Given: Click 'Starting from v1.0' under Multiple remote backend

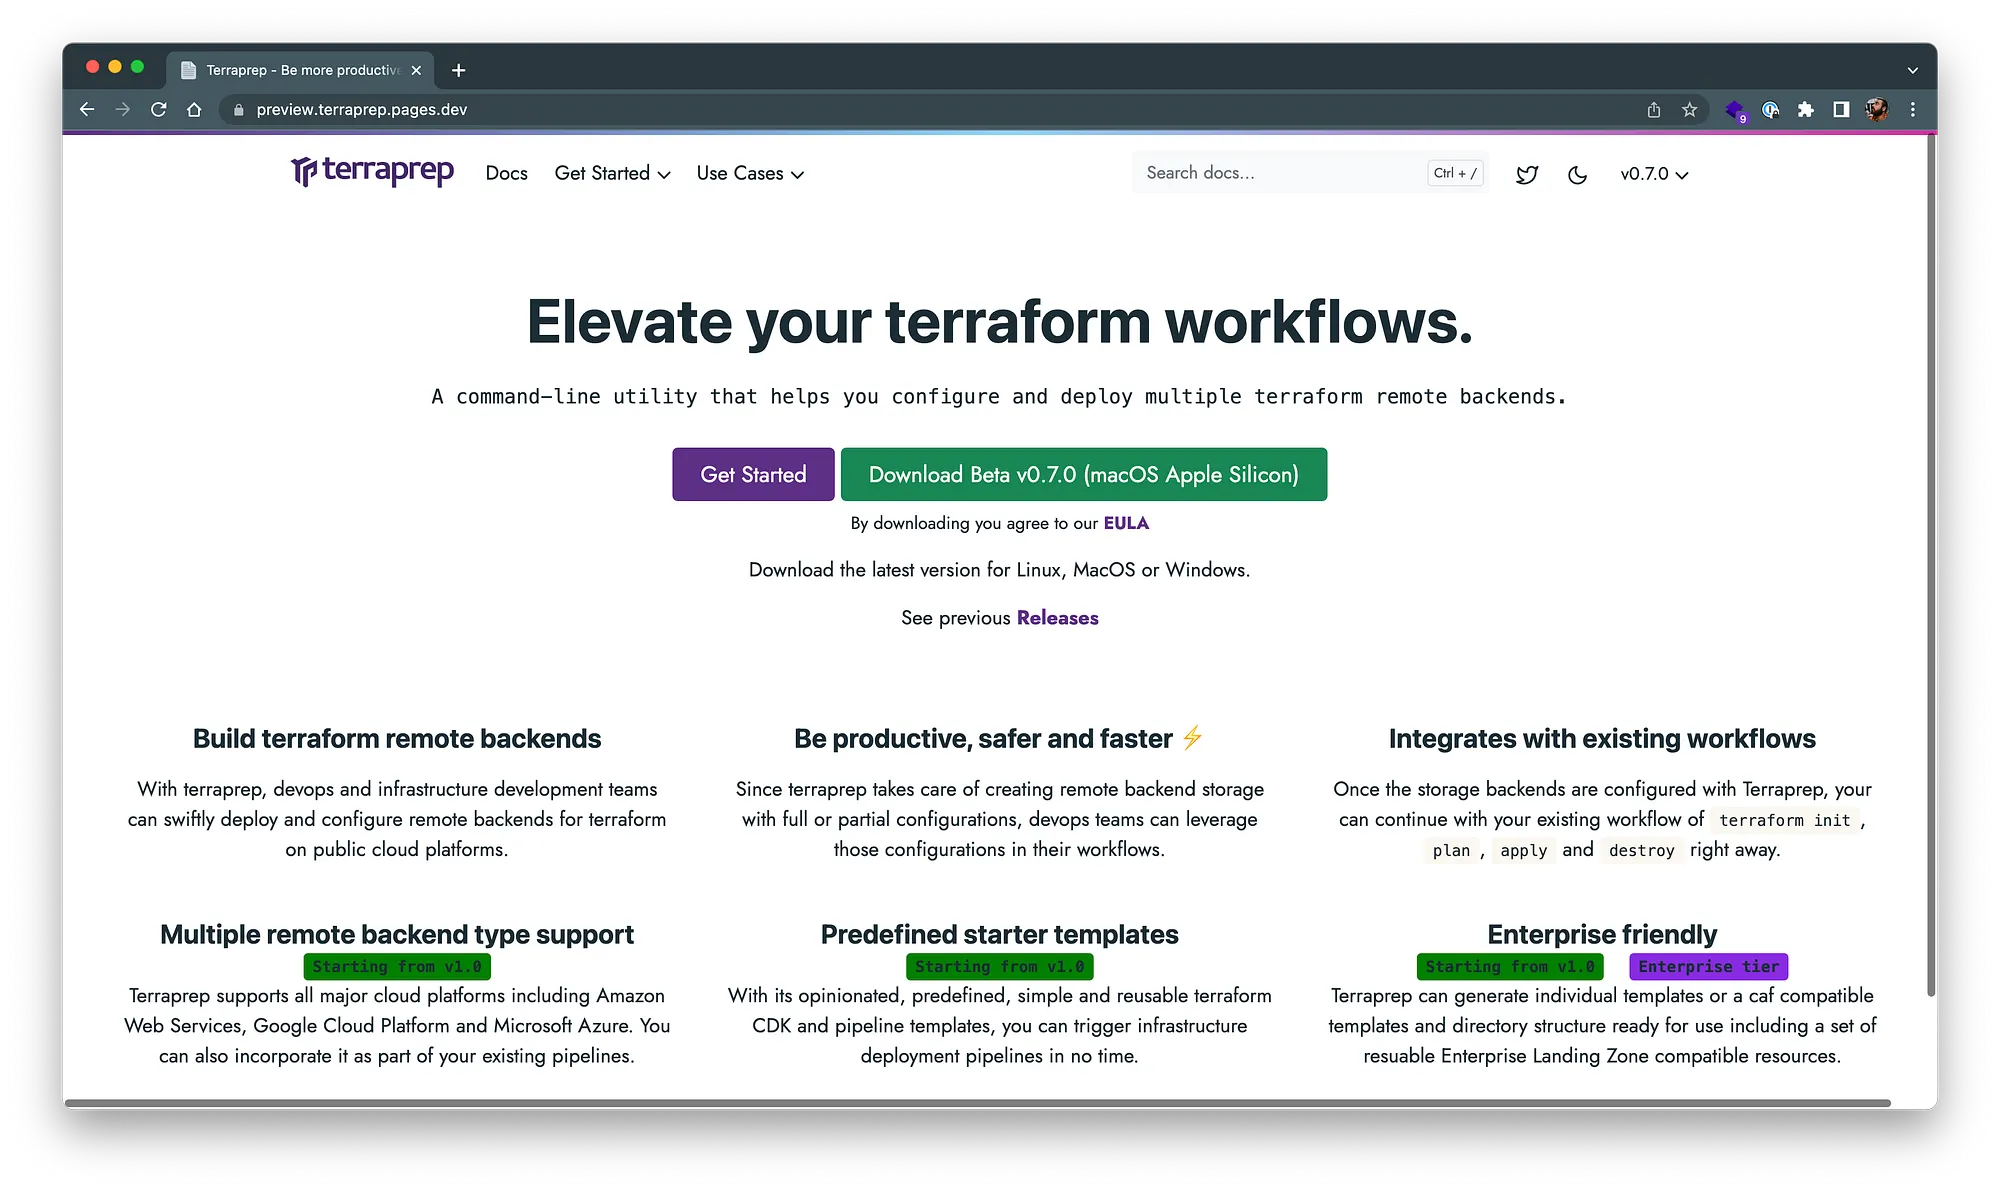Looking at the screenshot, I should point(397,967).
